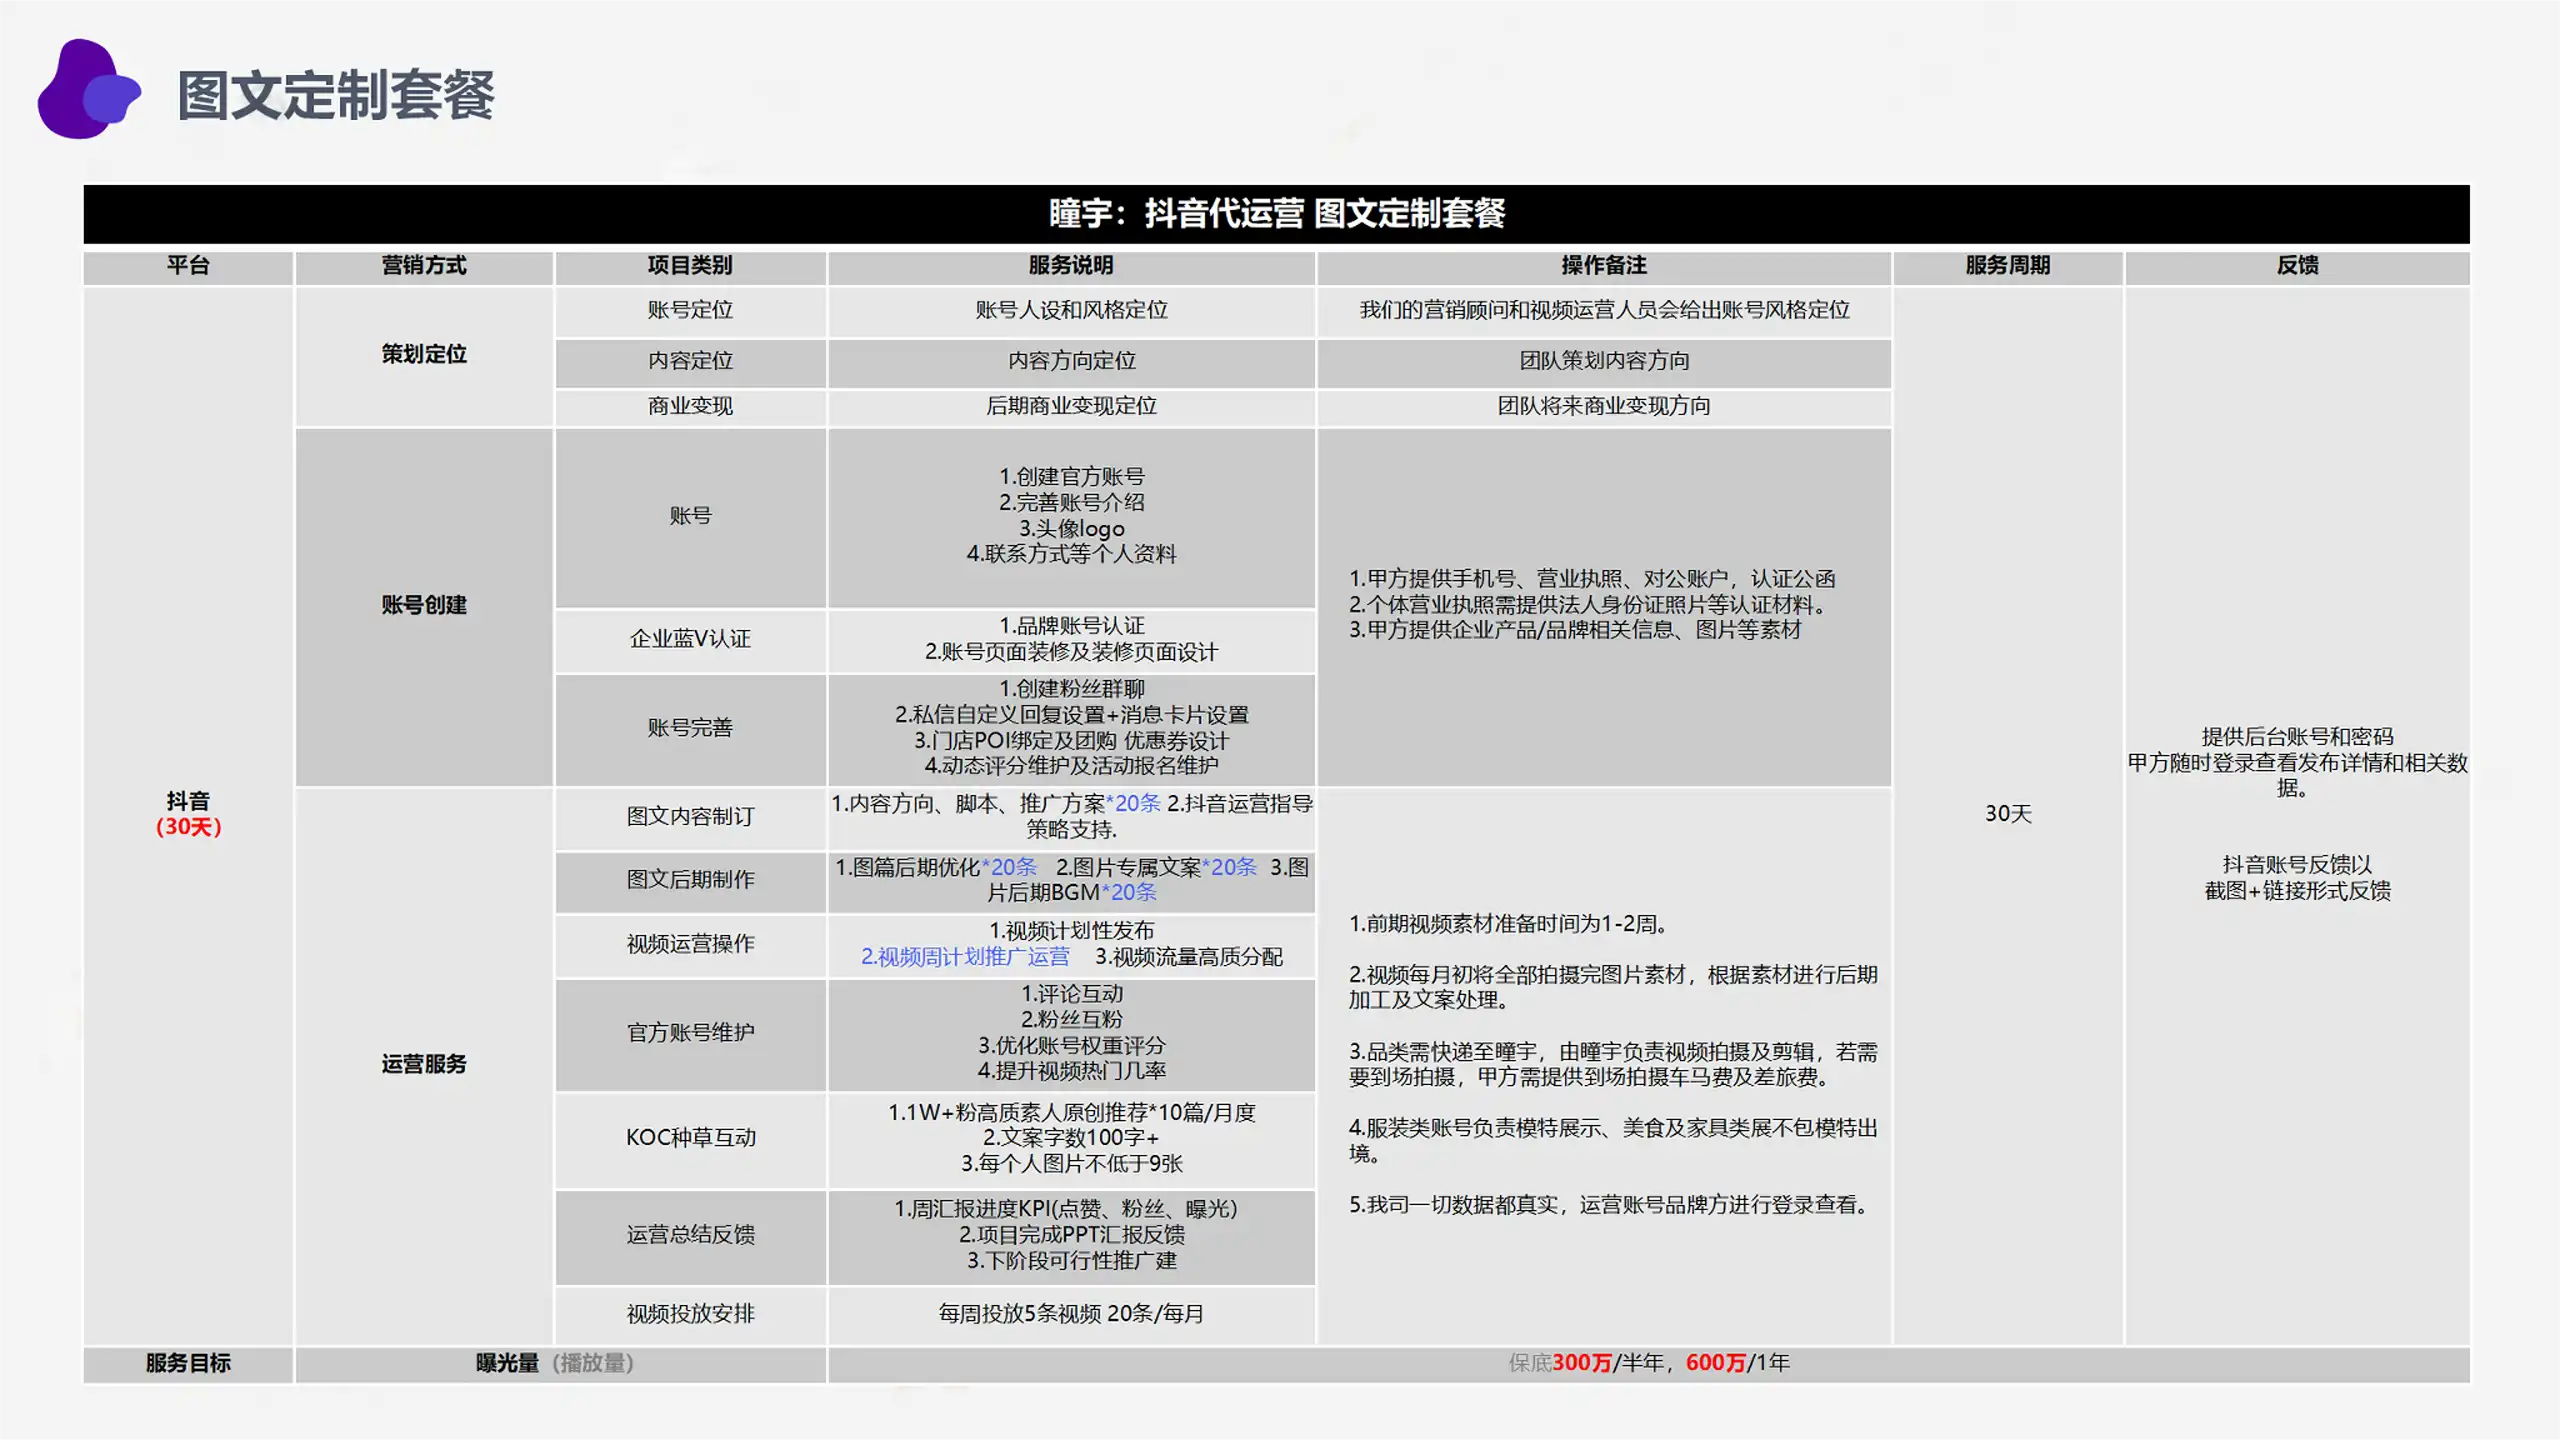The width and height of the screenshot is (2560, 1440).
Task: Click note 1.前期视频素材准备时间为1-2周。
Action: tap(1509, 925)
